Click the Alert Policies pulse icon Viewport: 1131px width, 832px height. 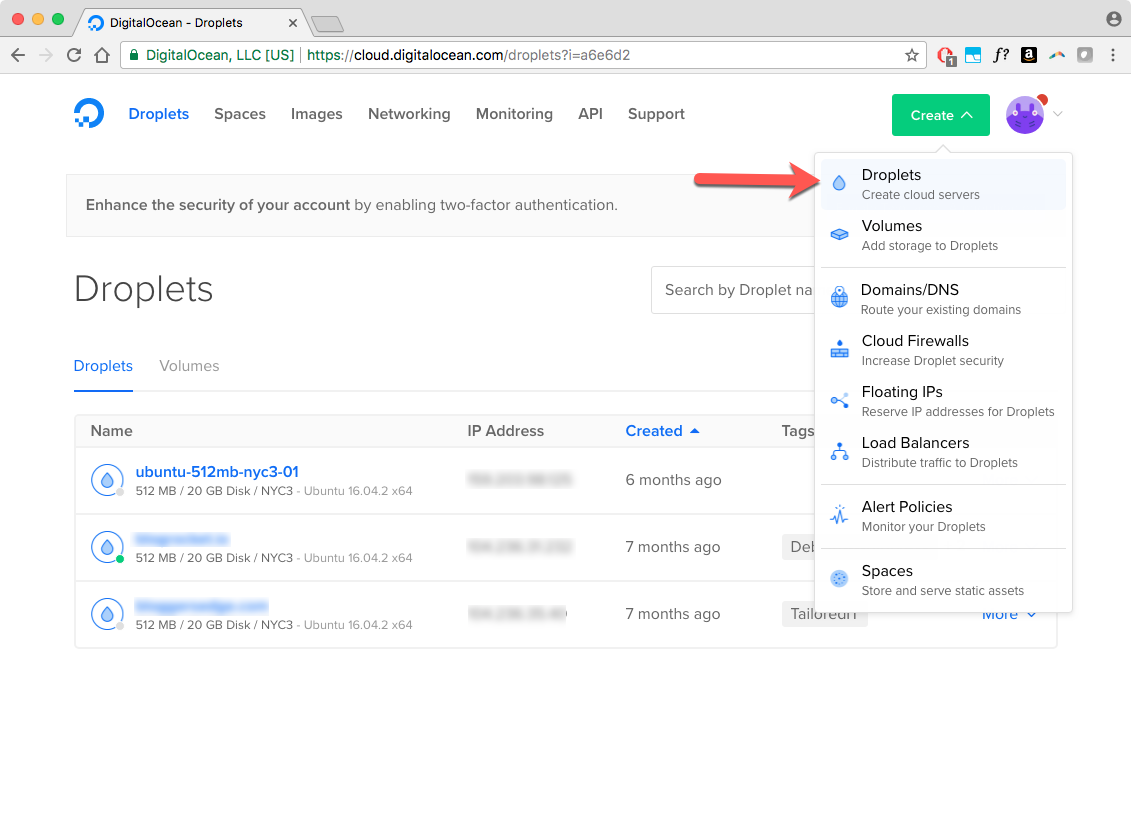pyautogui.click(x=839, y=514)
